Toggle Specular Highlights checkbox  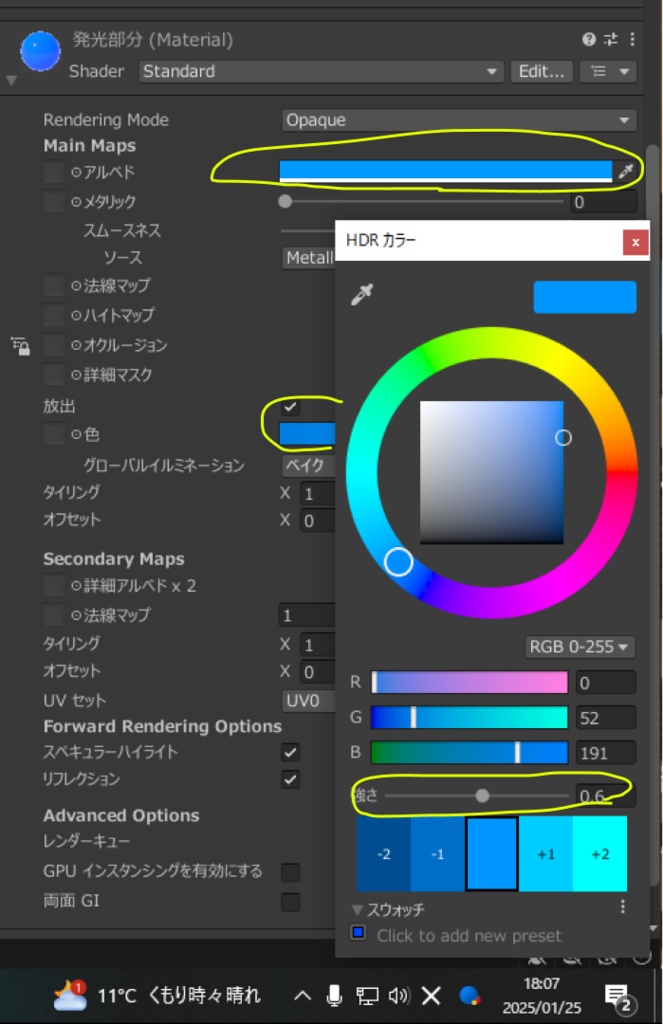click(x=291, y=752)
